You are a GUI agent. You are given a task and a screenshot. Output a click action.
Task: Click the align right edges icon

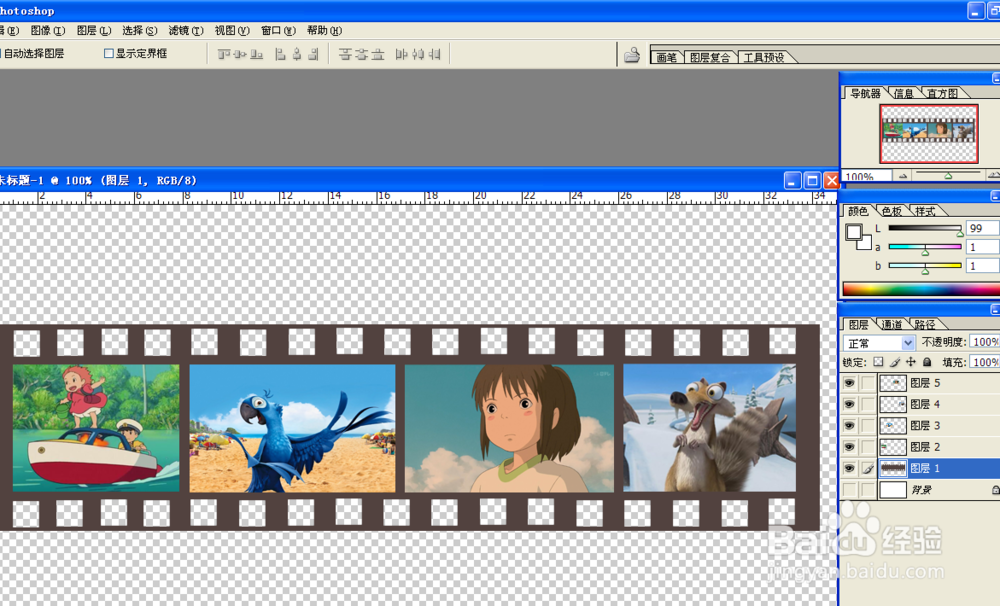pyautogui.click(x=313, y=54)
